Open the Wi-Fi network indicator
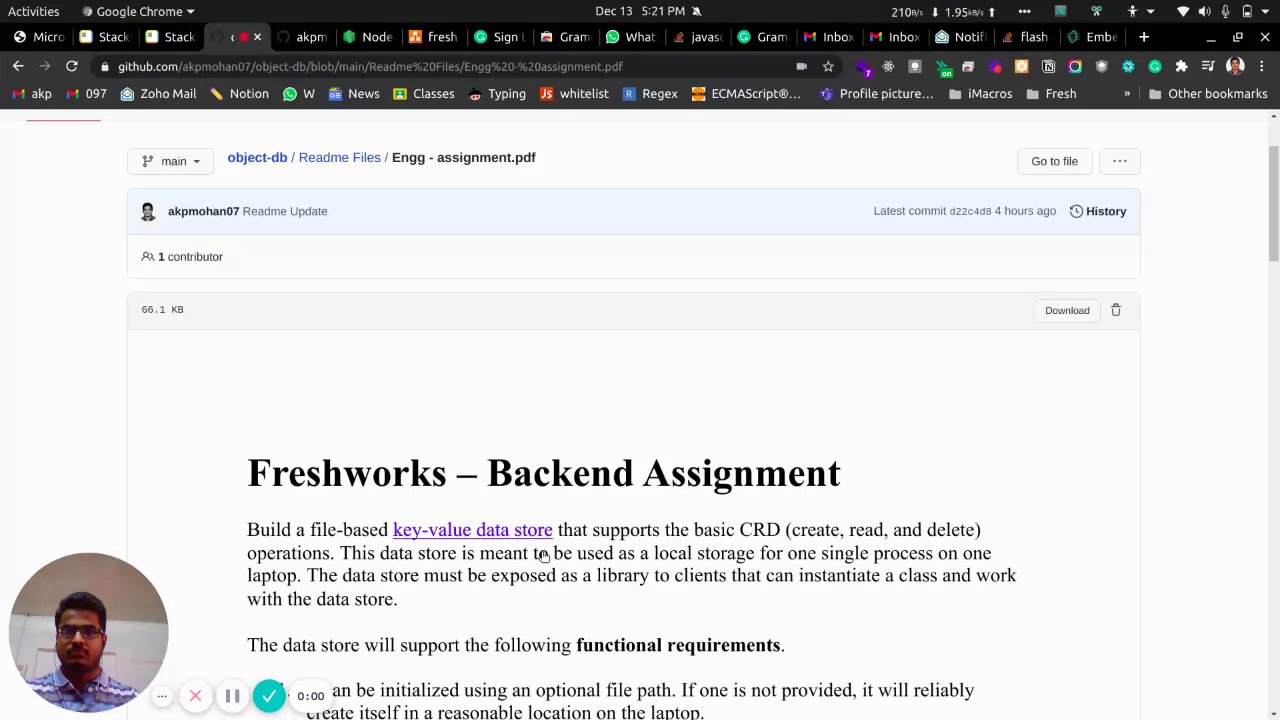The height and width of the screenshot is (720, 1280). (x=1184, y=11)
